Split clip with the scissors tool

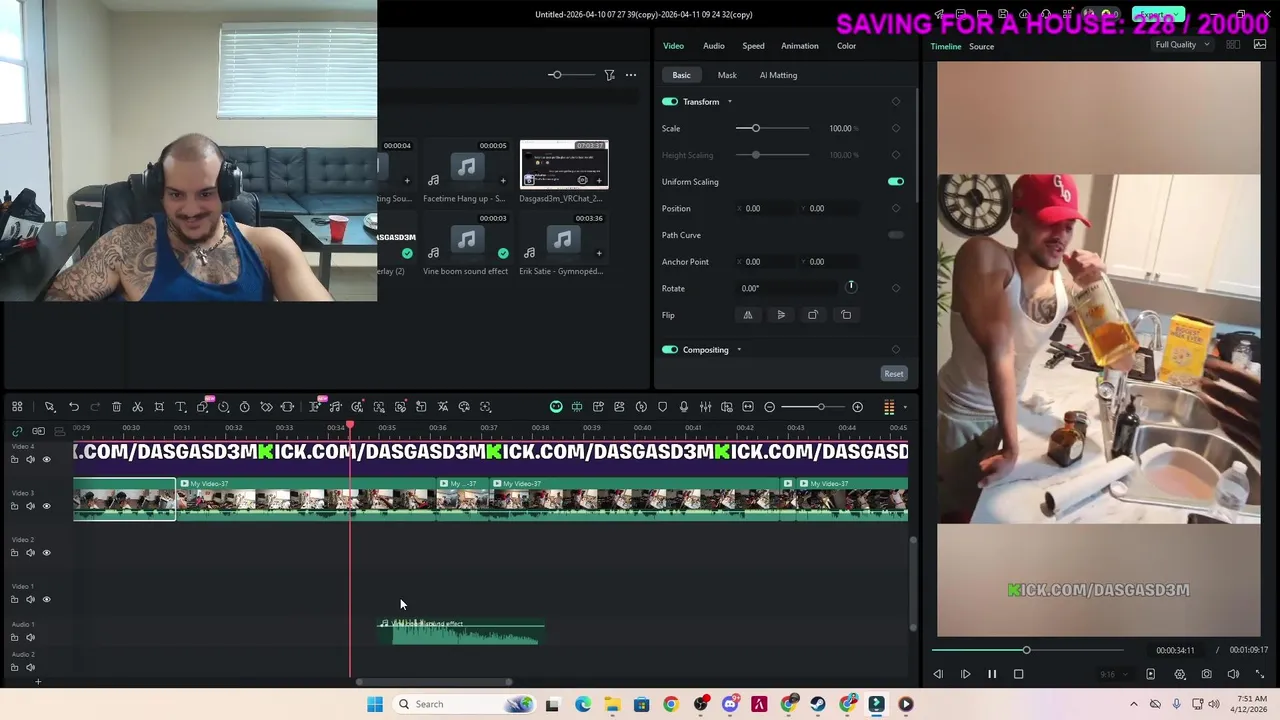point(138,407)
